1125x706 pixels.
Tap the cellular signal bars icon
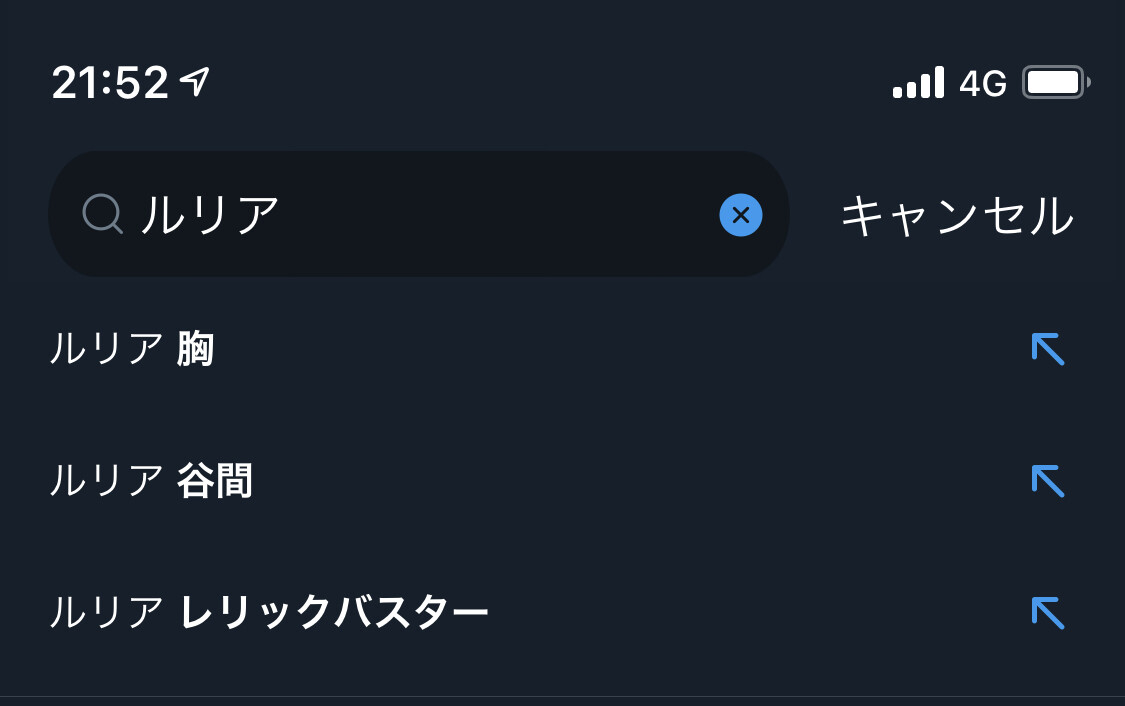coord(918,83)
